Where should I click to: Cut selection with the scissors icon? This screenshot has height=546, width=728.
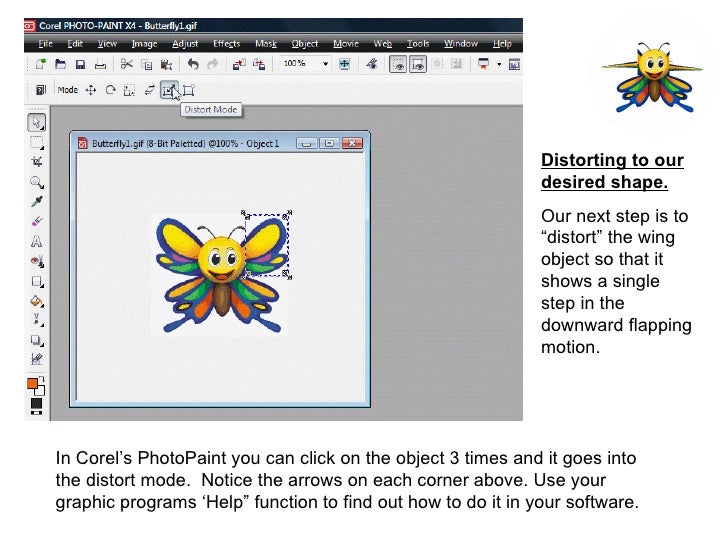coord(126,64)
